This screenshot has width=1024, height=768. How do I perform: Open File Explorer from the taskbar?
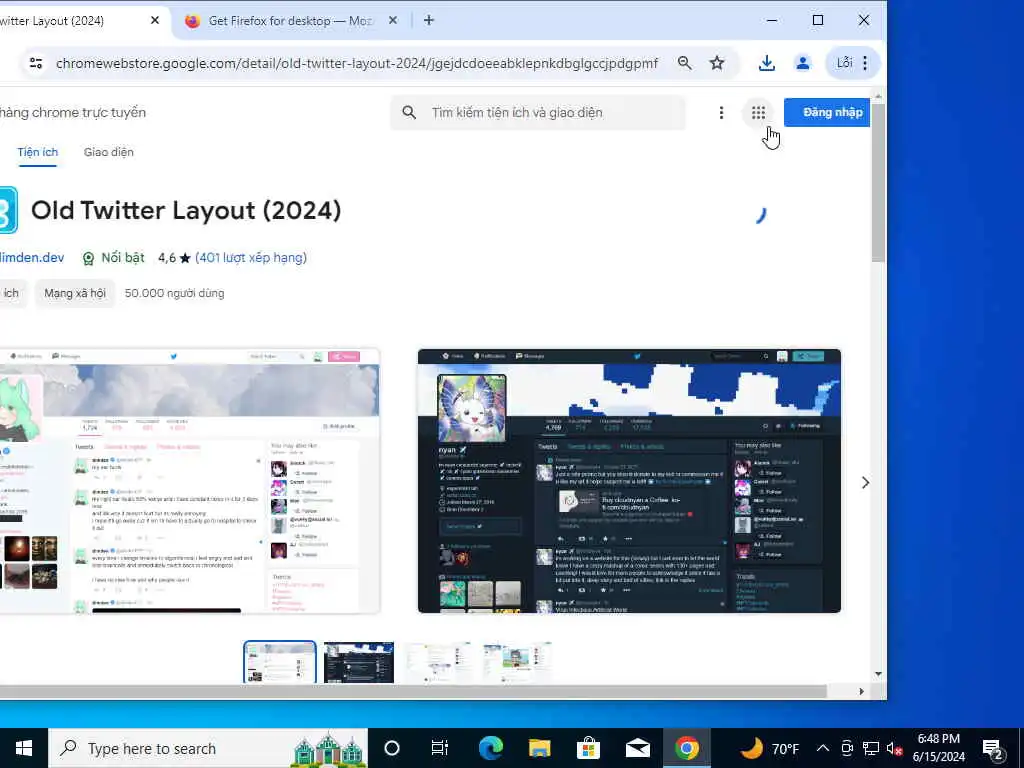coord(539,748)
